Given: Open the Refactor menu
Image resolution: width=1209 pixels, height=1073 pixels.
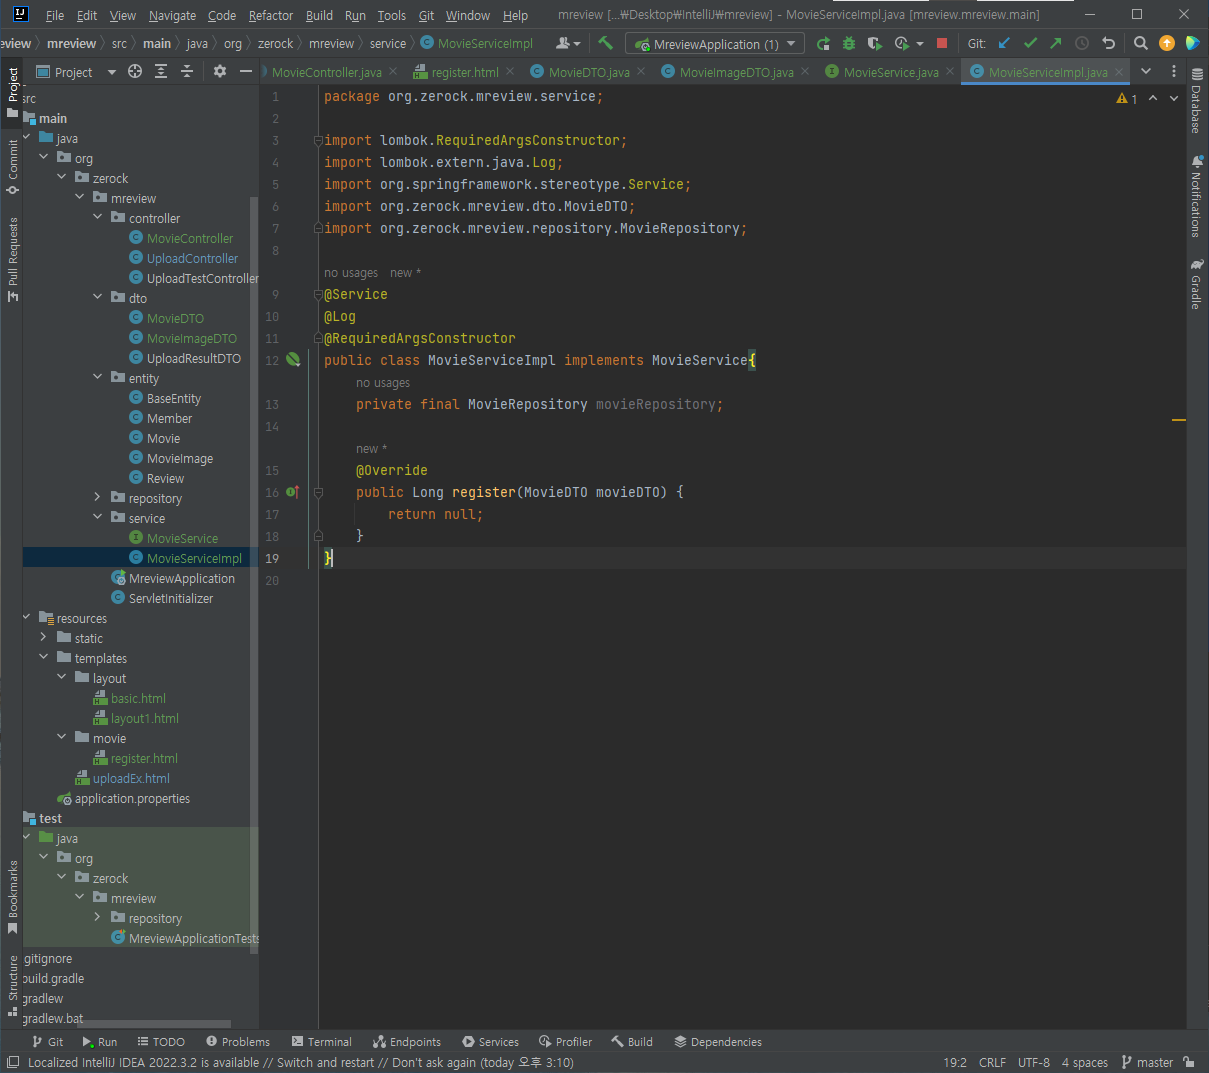Looking at the screenshot, I should [271, 15].
